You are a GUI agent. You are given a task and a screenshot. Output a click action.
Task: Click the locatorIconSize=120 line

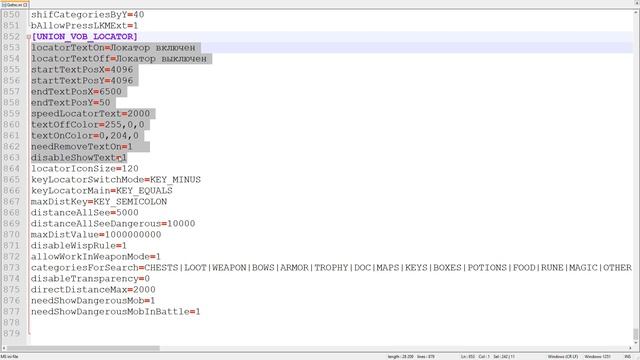coord(84,169)
